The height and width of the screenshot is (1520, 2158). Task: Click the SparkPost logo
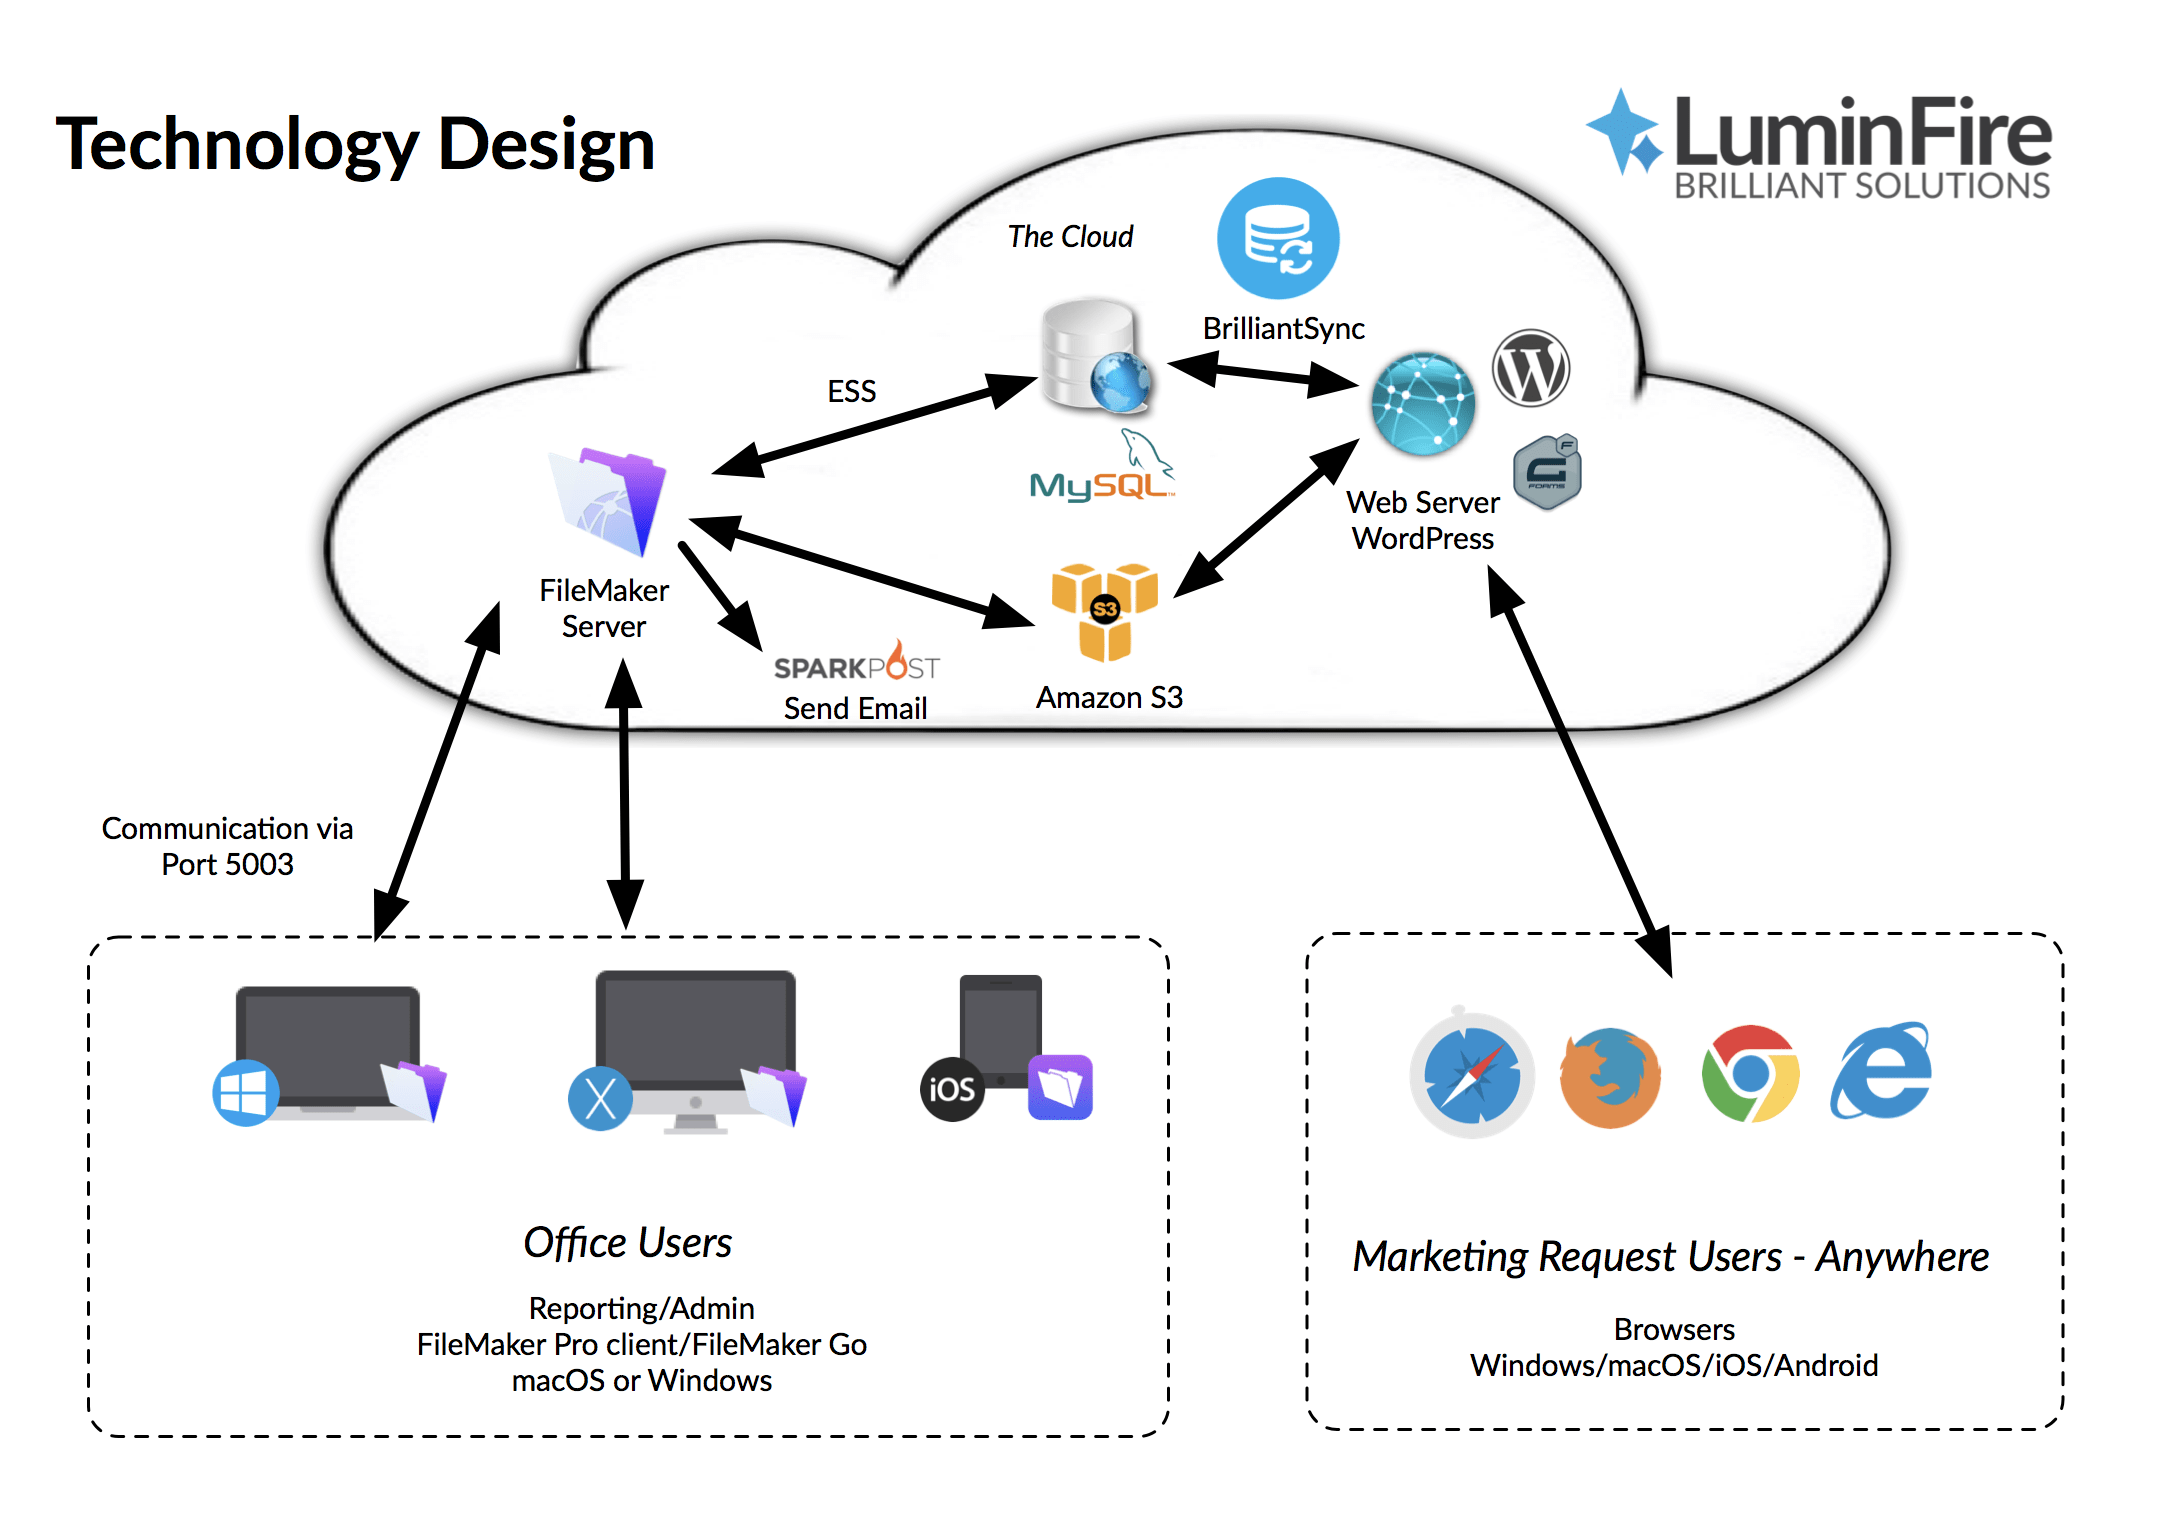(857, 662)
